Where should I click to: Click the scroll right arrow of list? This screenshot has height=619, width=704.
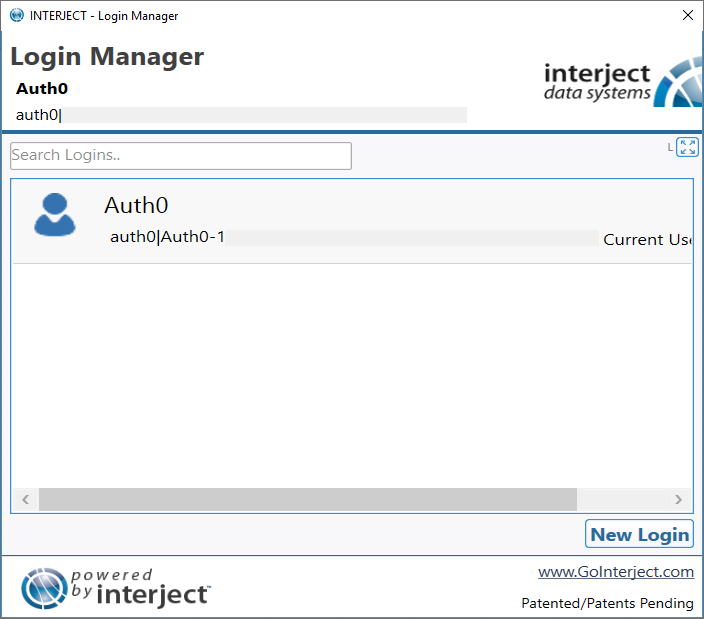pos(678,499)
